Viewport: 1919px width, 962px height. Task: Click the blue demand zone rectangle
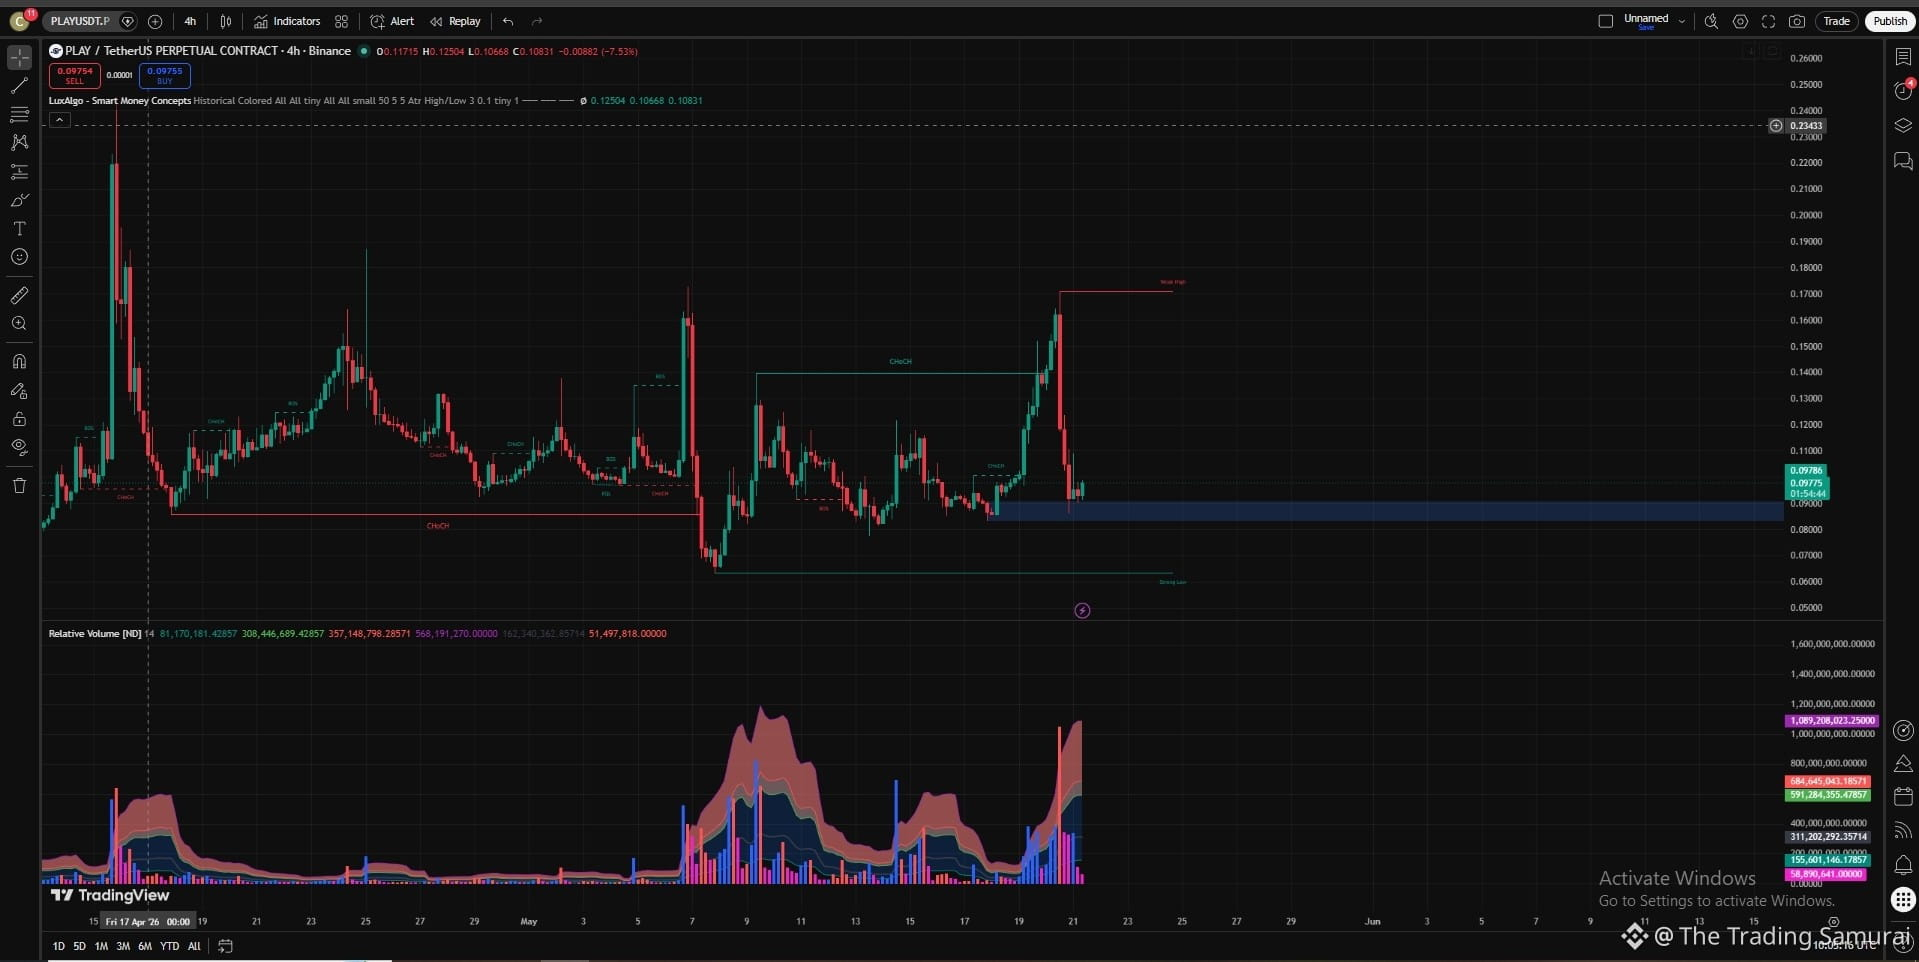pos(1385,511)
